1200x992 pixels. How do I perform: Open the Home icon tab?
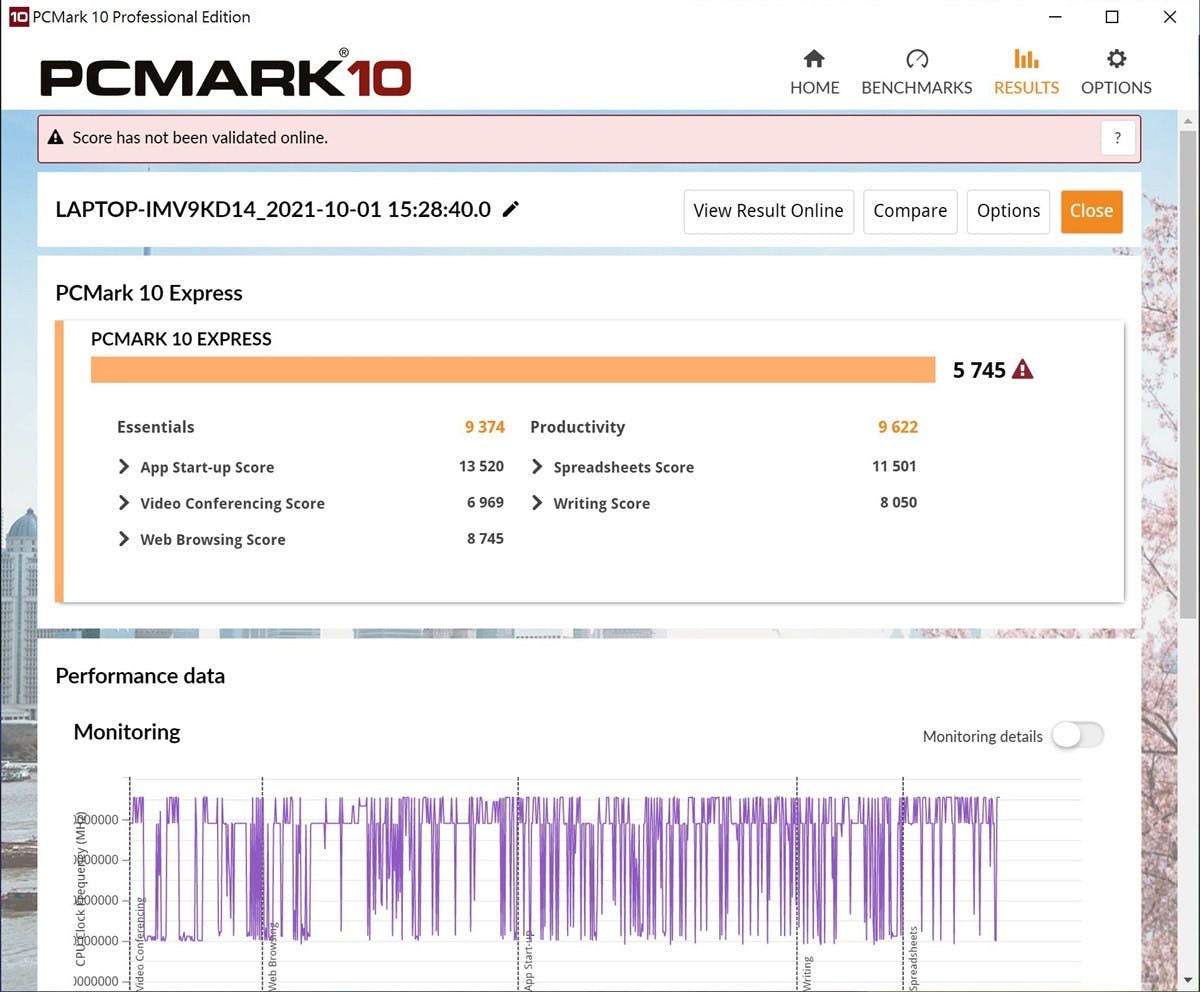tap(814, 59)
